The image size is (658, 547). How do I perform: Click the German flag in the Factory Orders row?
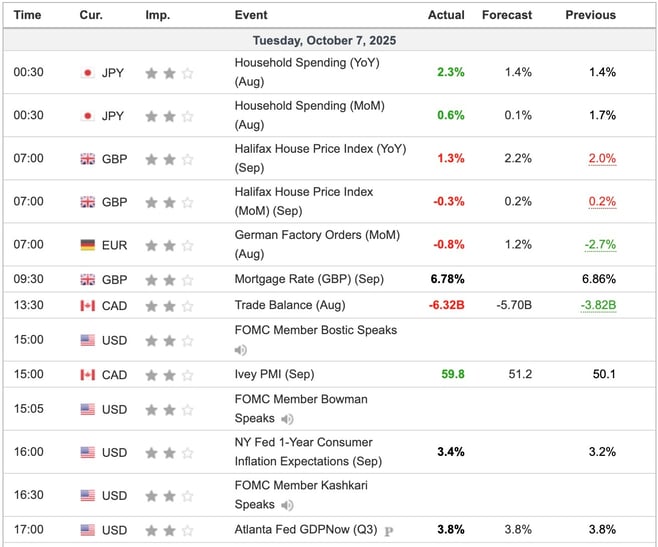click(x=87, y=245)
